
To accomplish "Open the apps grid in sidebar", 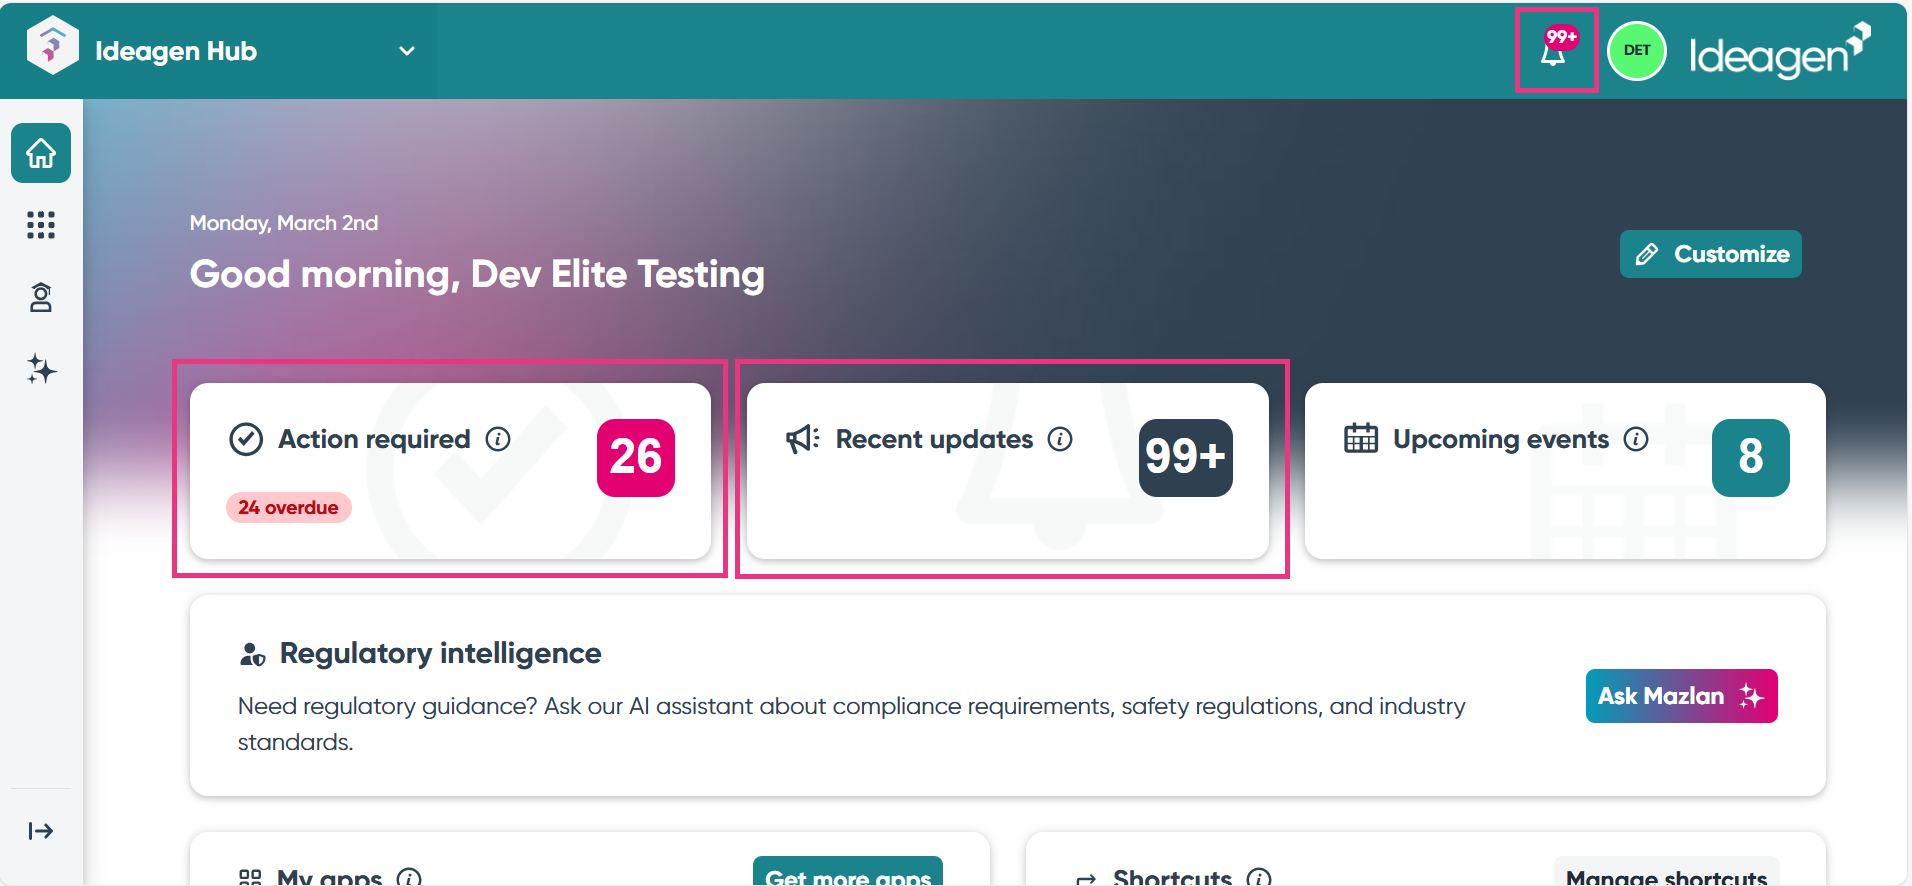I will 41,225.
